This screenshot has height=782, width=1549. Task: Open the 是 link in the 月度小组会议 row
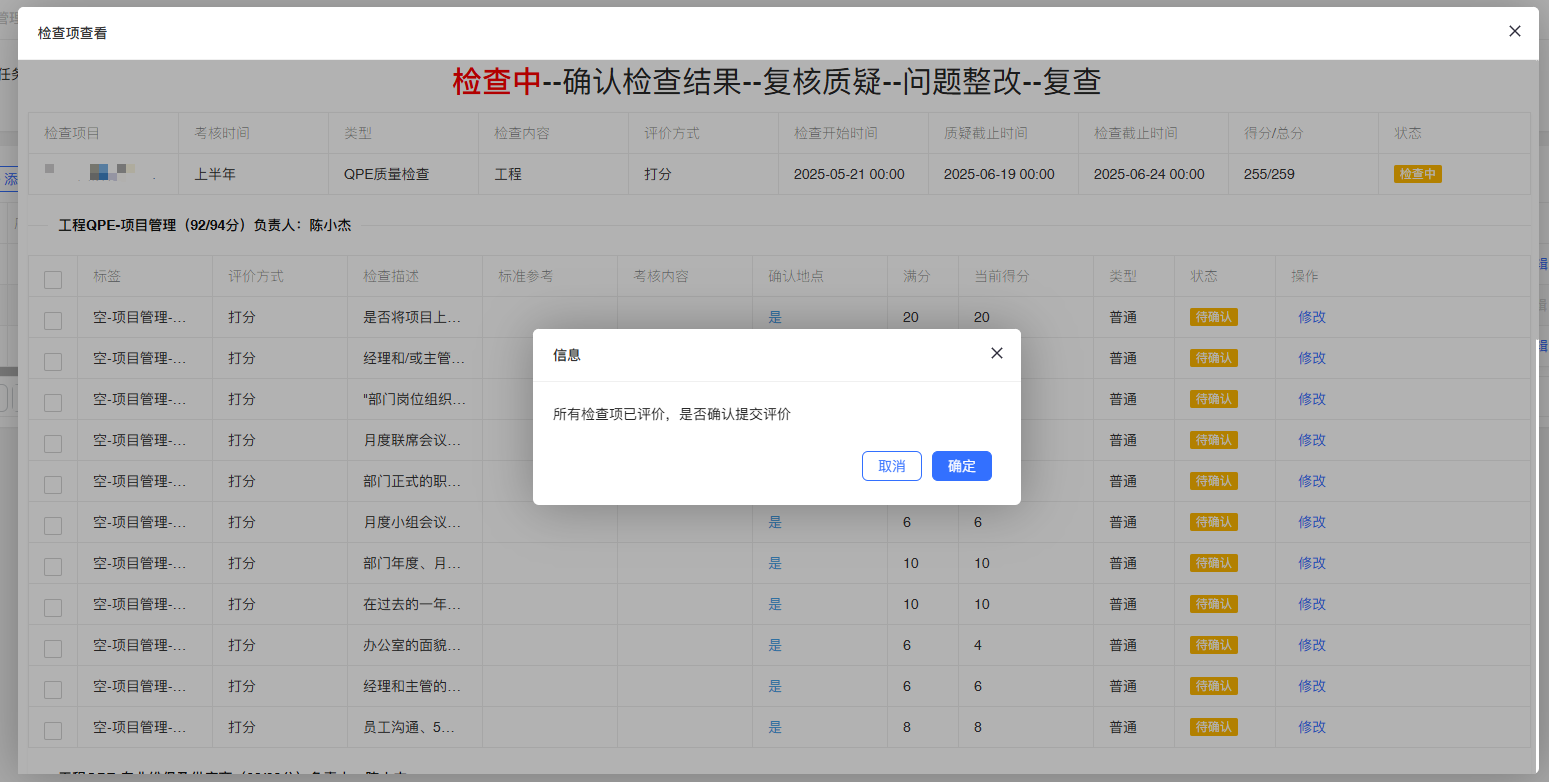pos(775,522)
